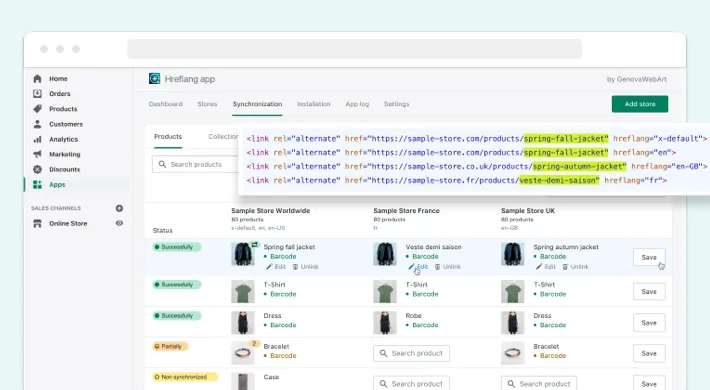The image size is (710, 390).
Task: Open Worldwide T-Shirt green thumbnail
Action: point(243,291)
